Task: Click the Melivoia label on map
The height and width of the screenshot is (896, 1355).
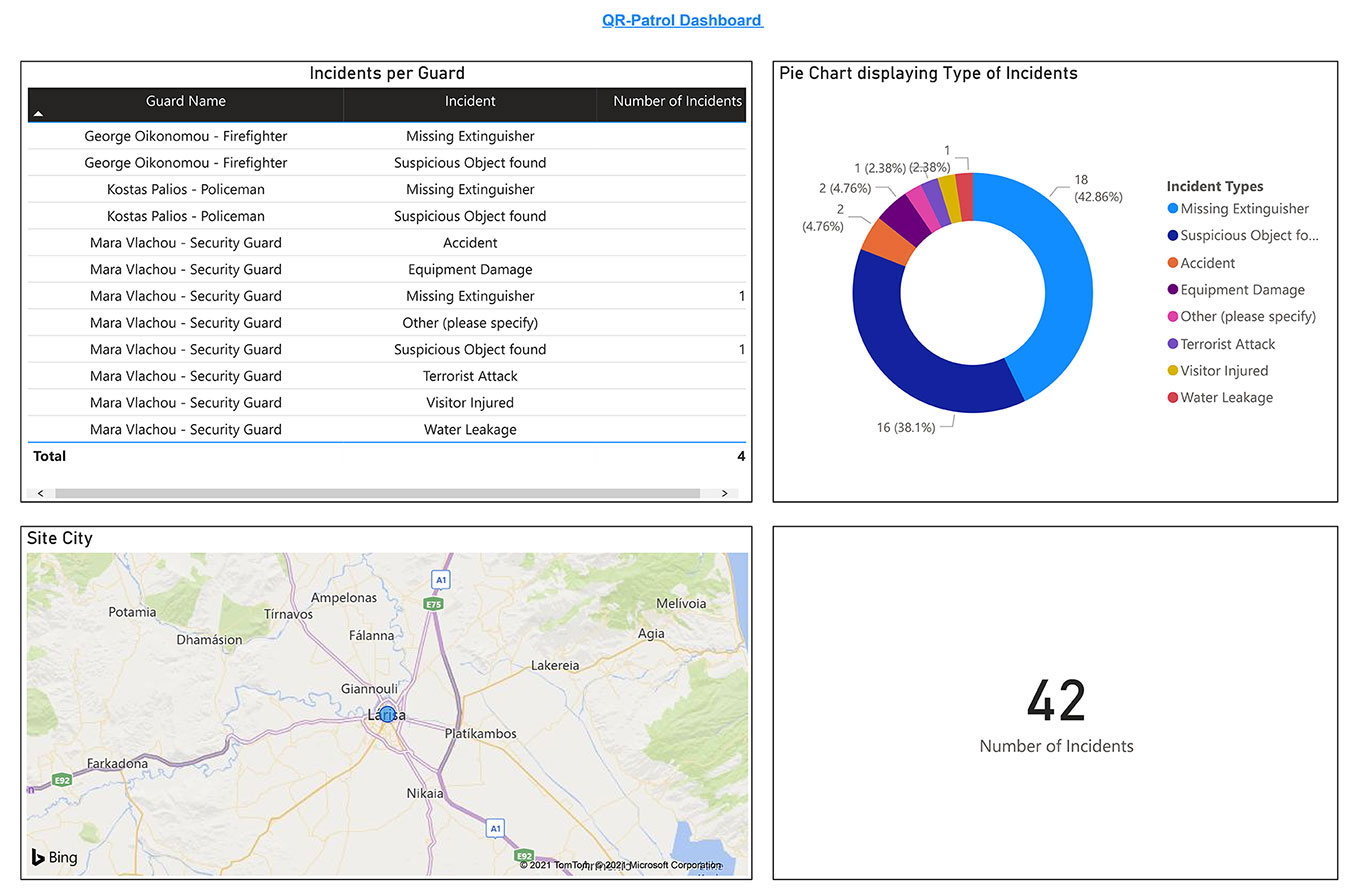Action: click(681, 604)
